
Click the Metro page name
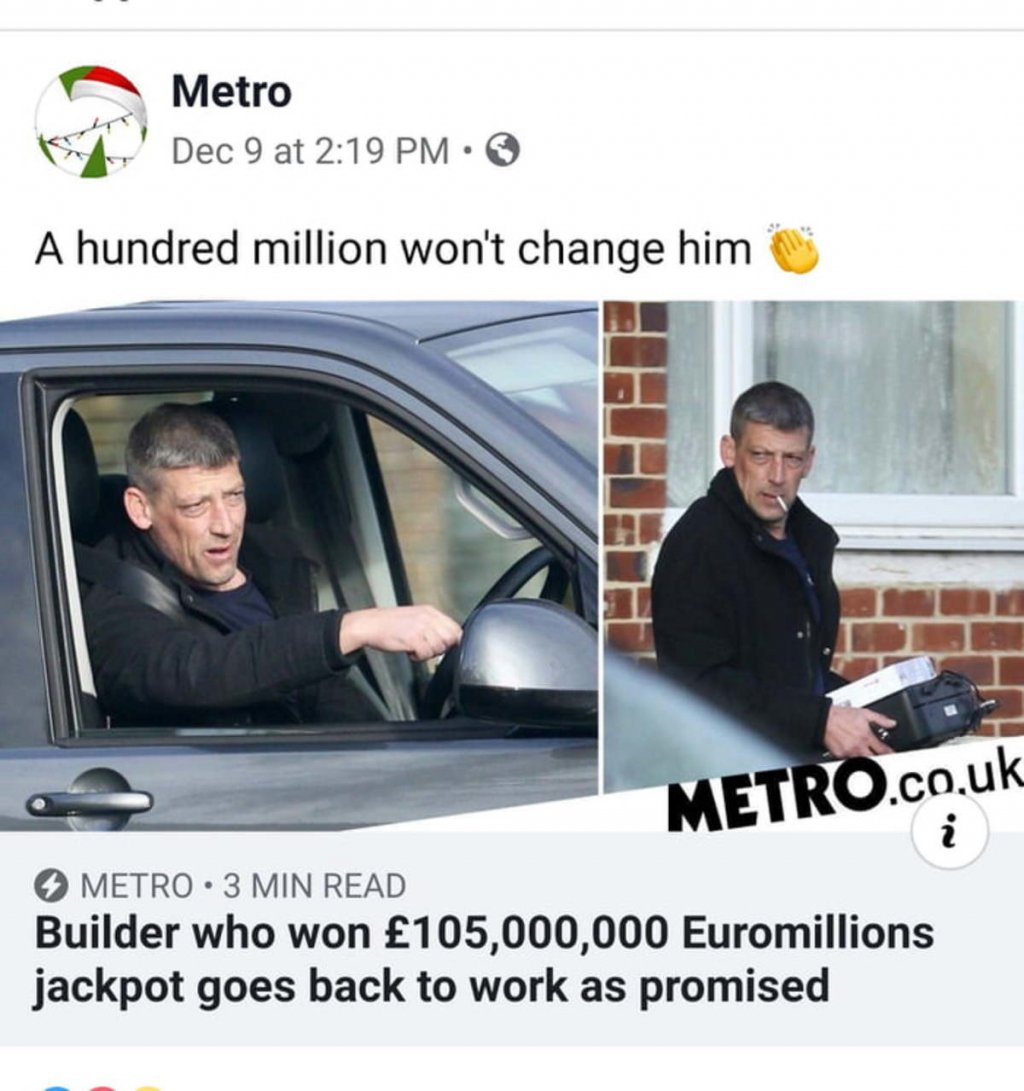pos(231,91)
